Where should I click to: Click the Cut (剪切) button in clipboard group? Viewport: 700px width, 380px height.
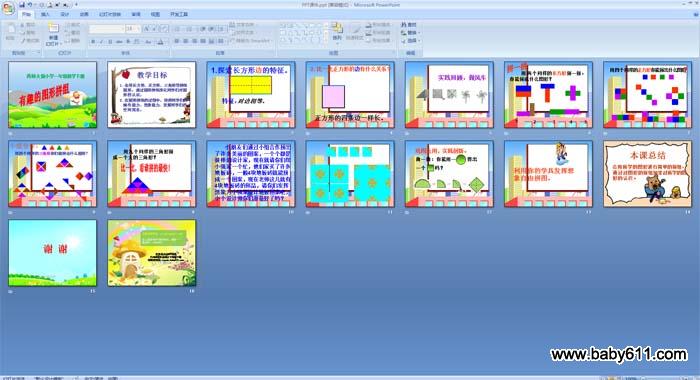pyautogui.click(x=27, y=25)
